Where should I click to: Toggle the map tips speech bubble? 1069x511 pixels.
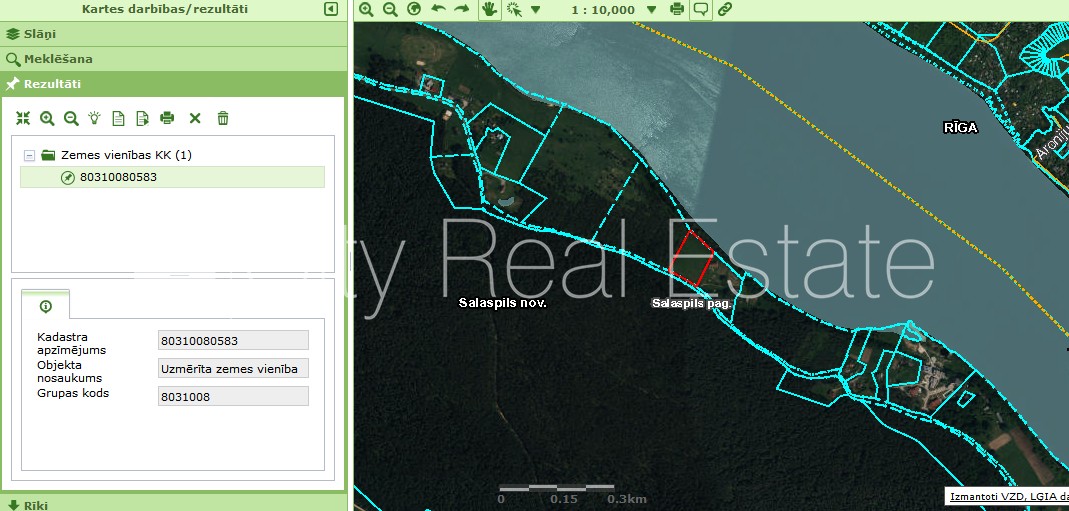tap(701, 9)
